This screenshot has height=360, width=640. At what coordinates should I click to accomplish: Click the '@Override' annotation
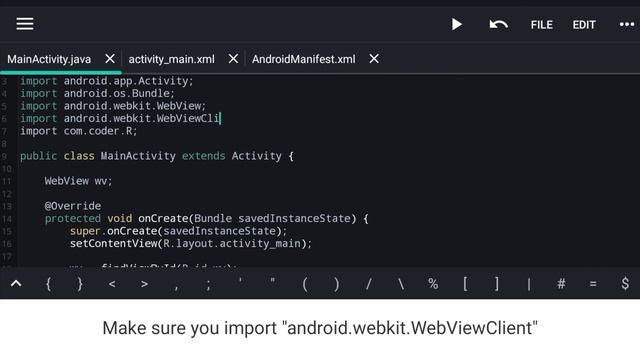coord(73,206)
